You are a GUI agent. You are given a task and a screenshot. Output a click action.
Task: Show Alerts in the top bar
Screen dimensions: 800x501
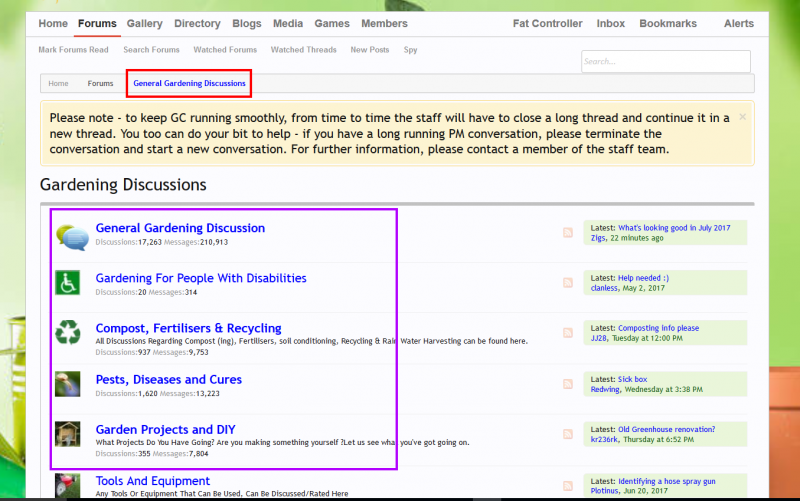coord(739,23)
